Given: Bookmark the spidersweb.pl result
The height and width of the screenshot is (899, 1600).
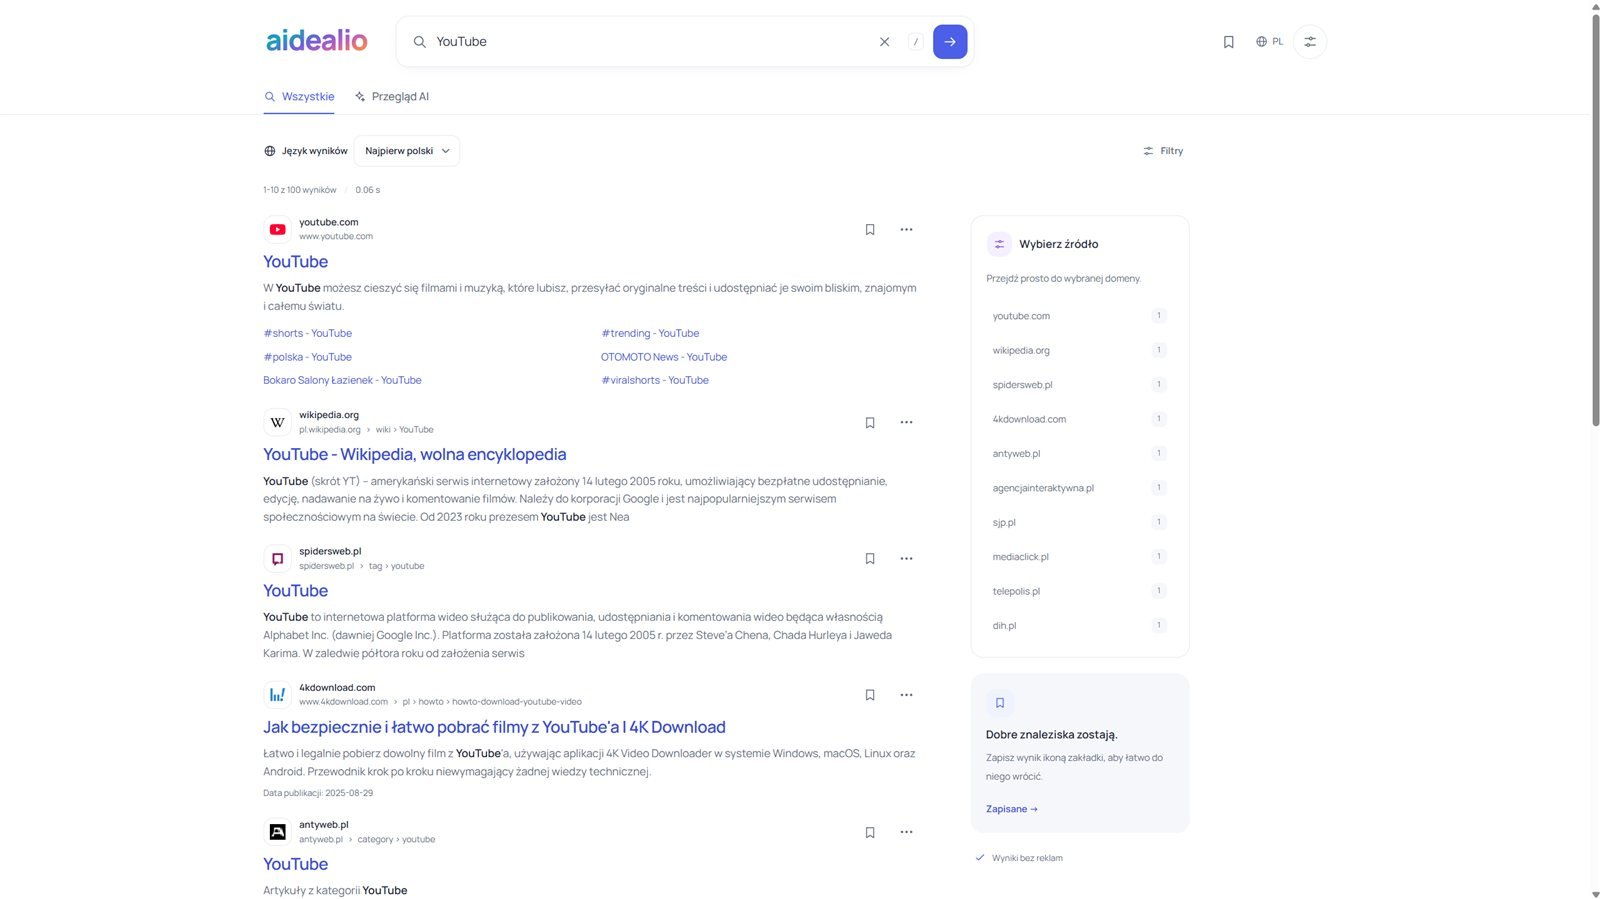Looking at the screenshot, I should [870, 559].
